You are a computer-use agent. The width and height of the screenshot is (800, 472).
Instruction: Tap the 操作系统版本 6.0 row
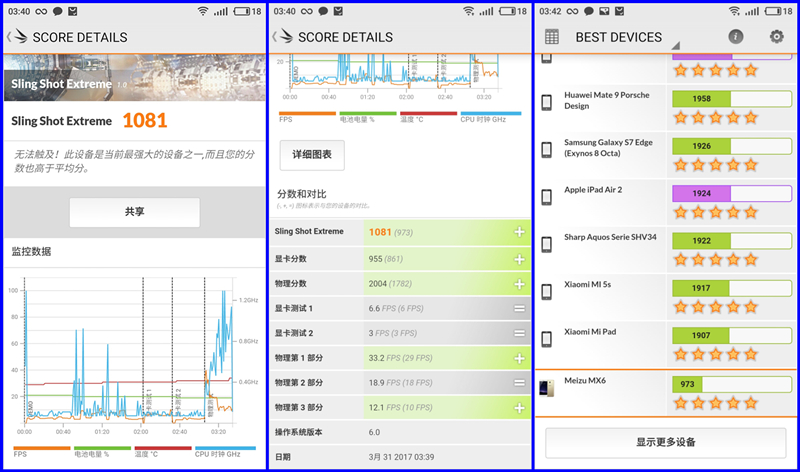click(x=400, y=432)
